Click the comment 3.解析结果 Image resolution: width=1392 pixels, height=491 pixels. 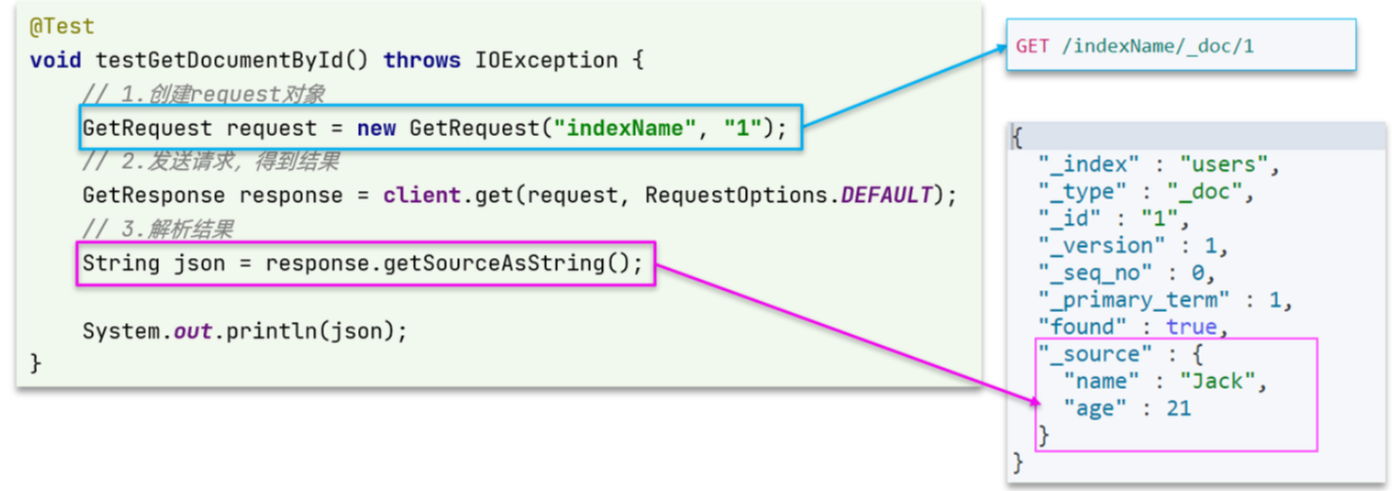pyautogui.click(x=158, y=230)
